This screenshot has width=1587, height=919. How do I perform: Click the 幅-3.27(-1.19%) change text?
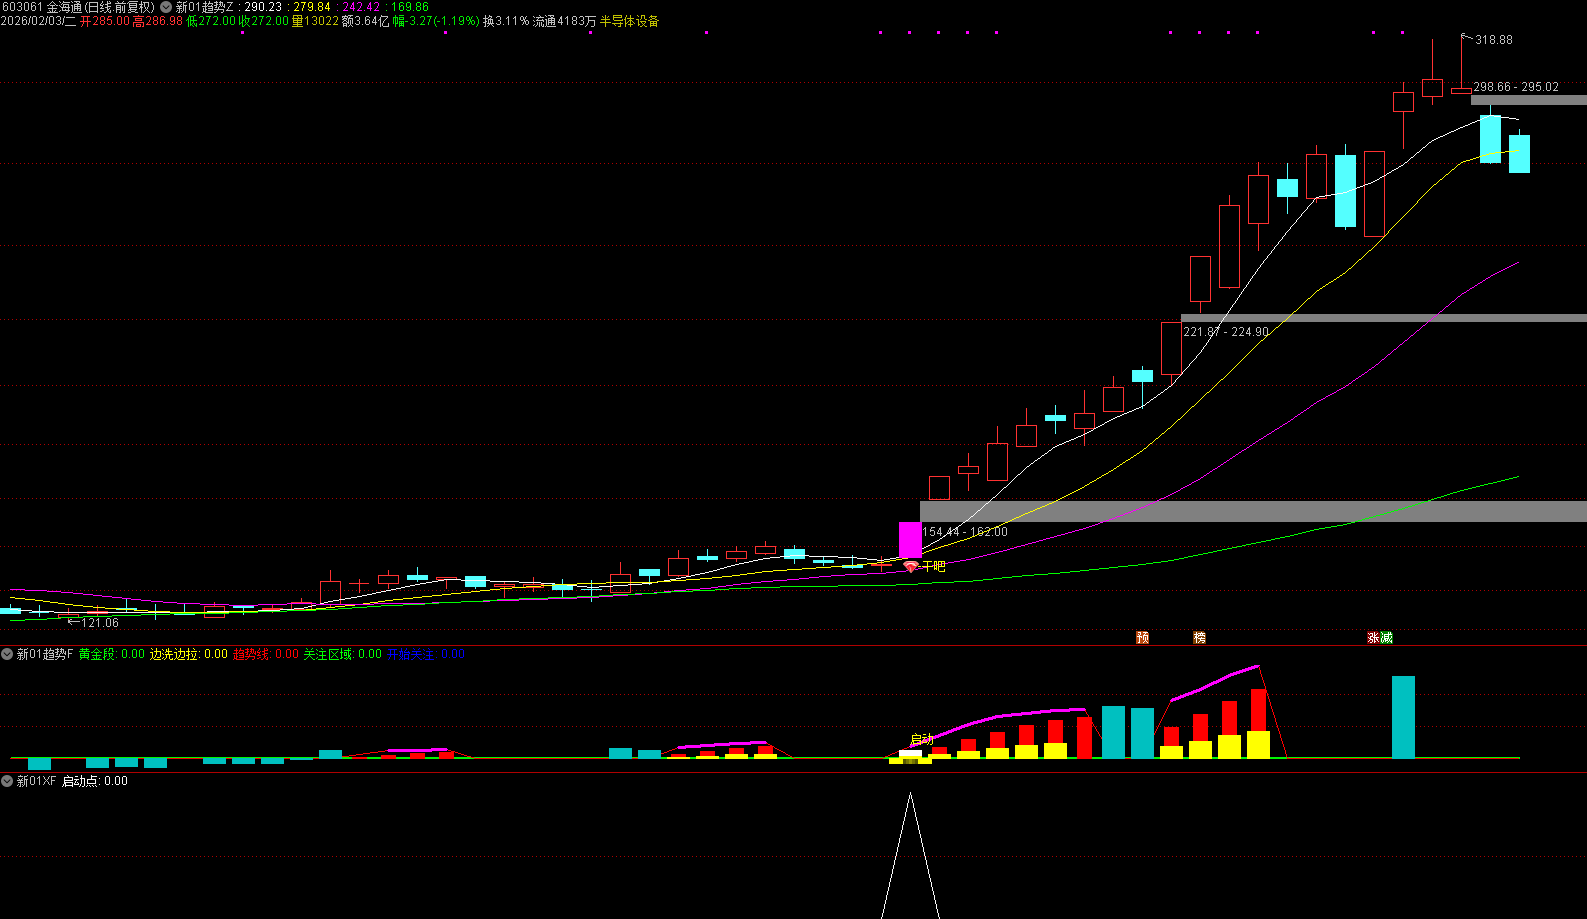436,21
